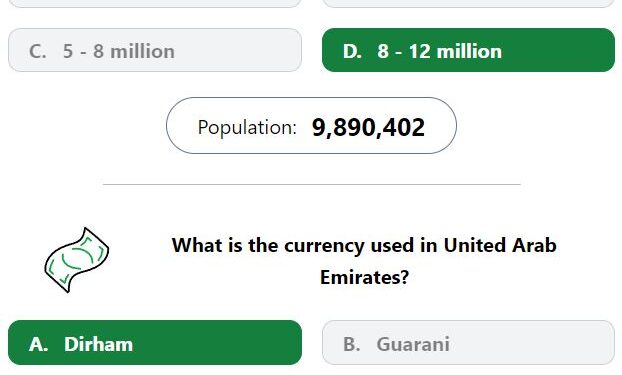Click the Guarani text in grey button
This screenshot has width=622, height=375.
(413, 344)
